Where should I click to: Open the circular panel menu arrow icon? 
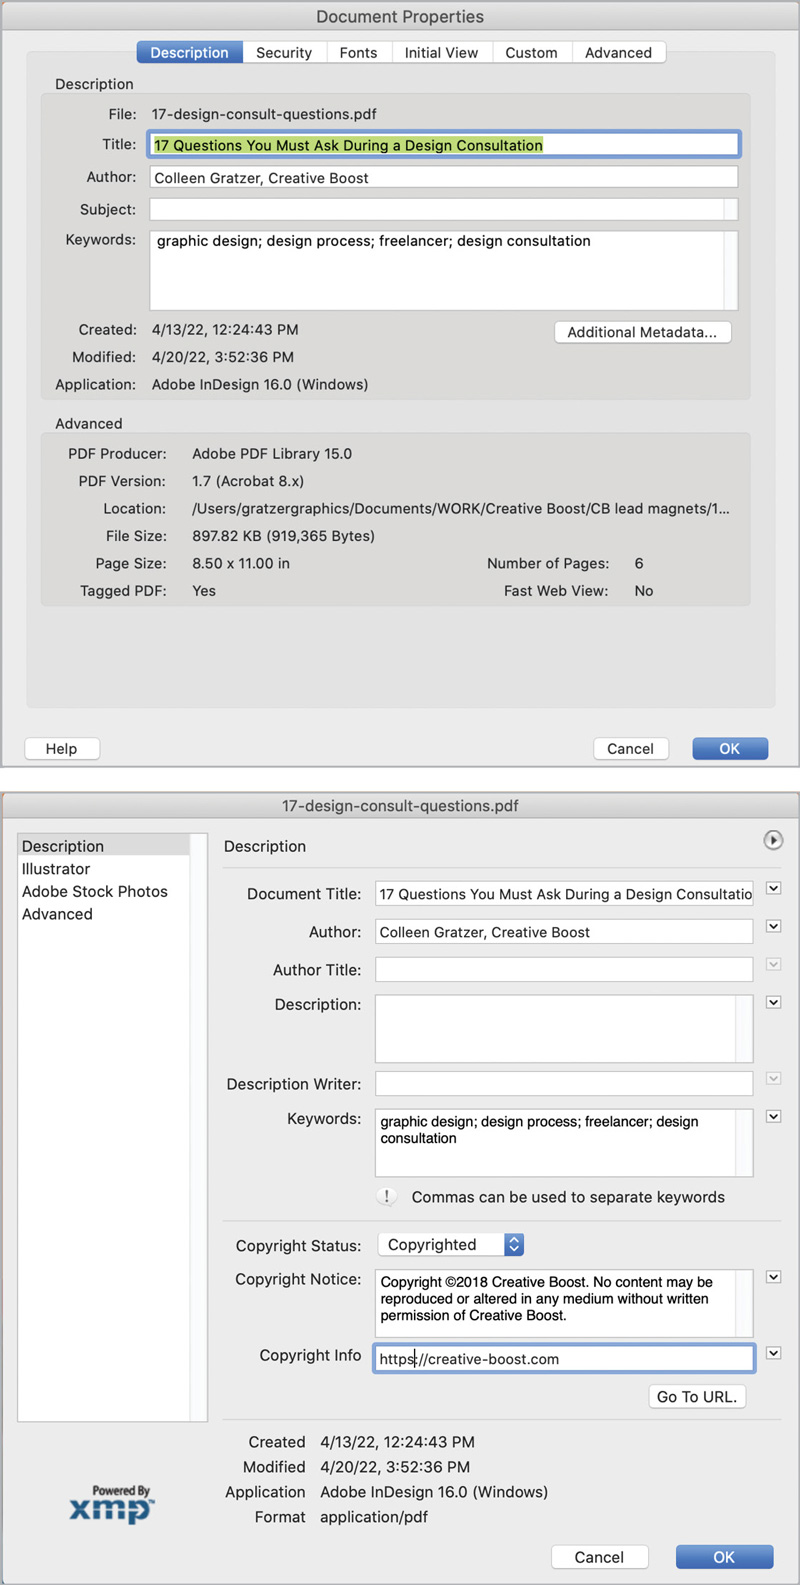click(773, 840)
